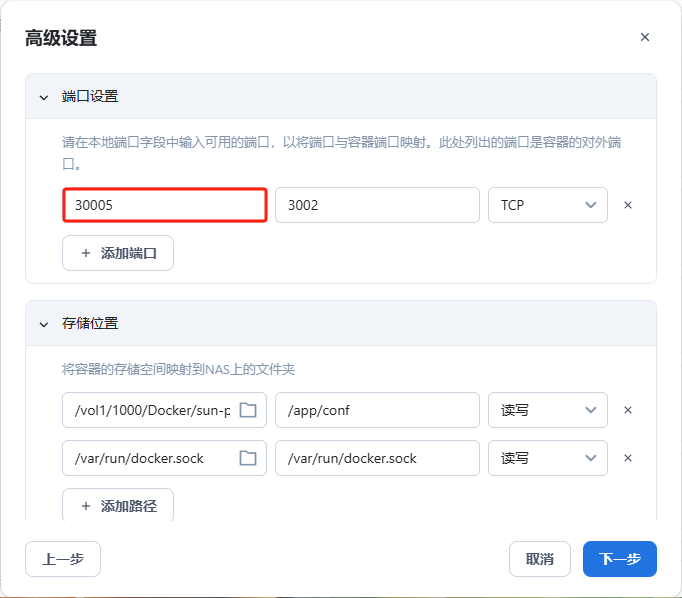Click the 添加端口 button
Image resolution: width=682 pixels, height=598 pixels.
pyautogui.click(x=118, y=253)
